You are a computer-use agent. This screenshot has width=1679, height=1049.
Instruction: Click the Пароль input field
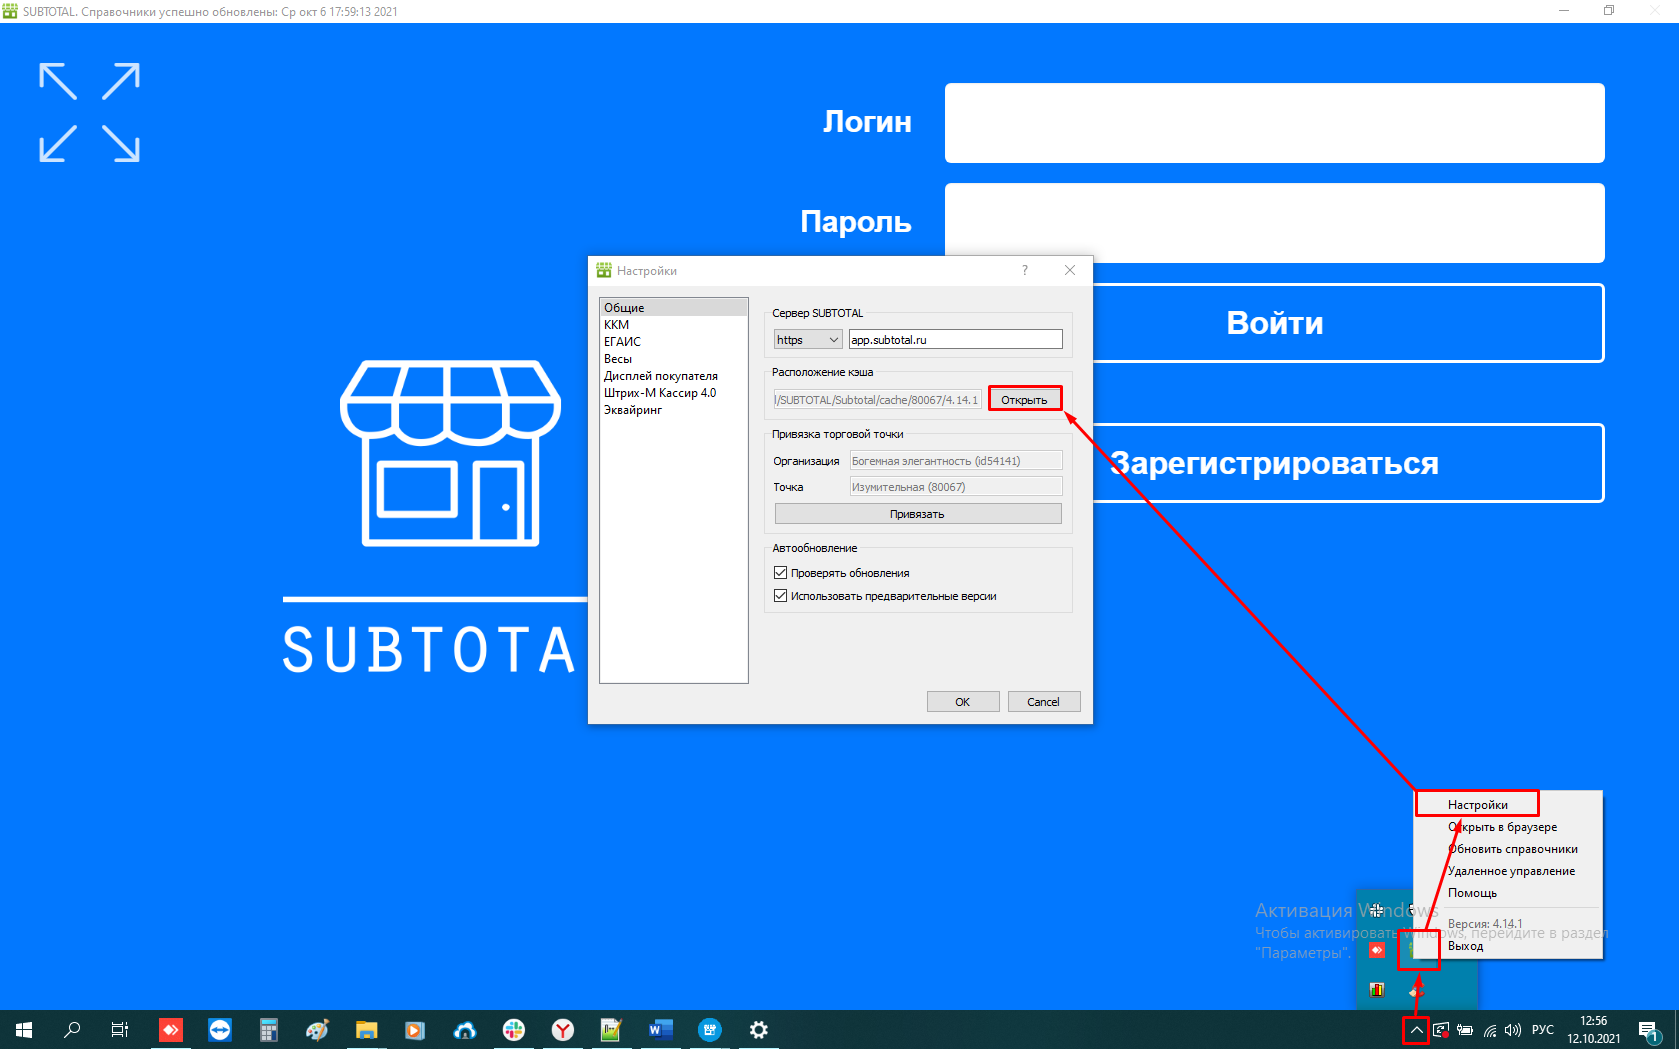click(x=1274, y=223)
